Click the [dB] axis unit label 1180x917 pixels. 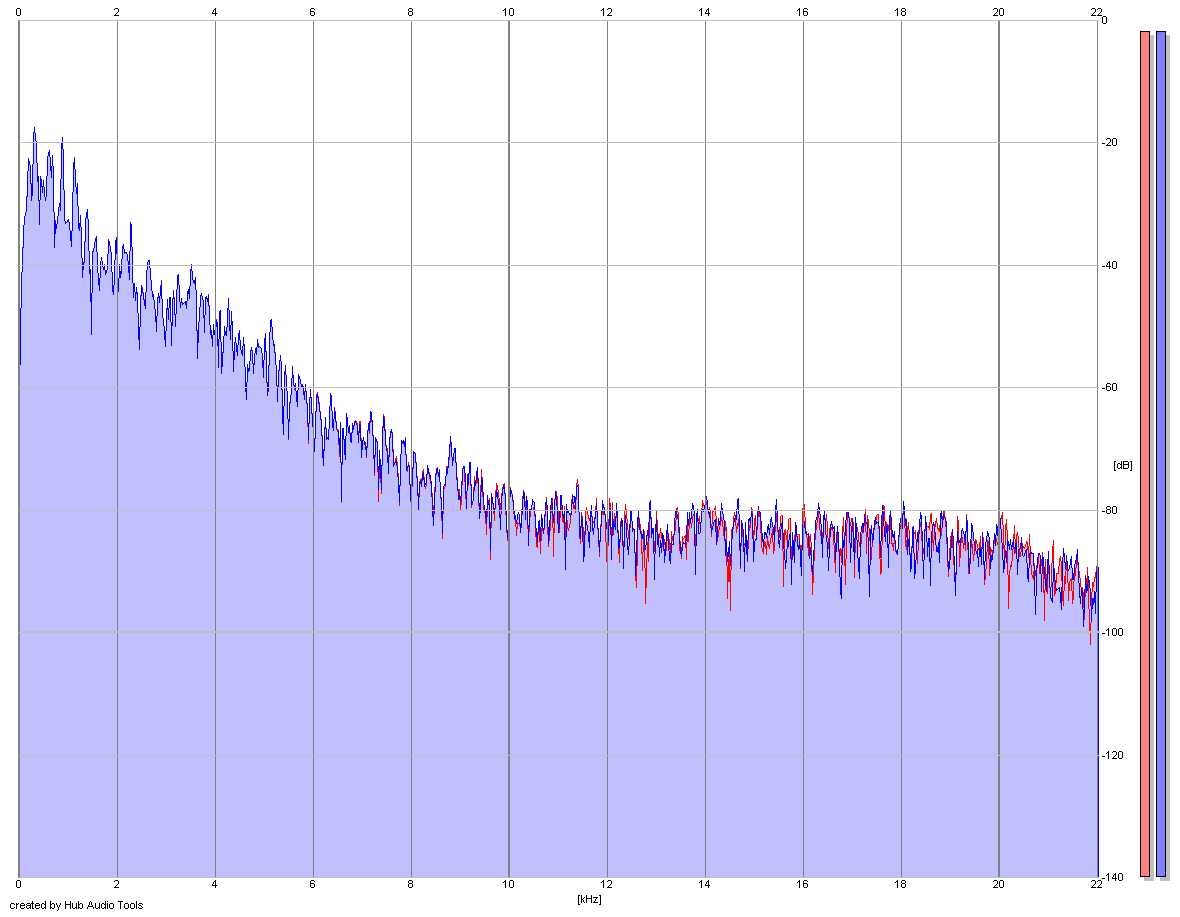(x=1122, y=465)
